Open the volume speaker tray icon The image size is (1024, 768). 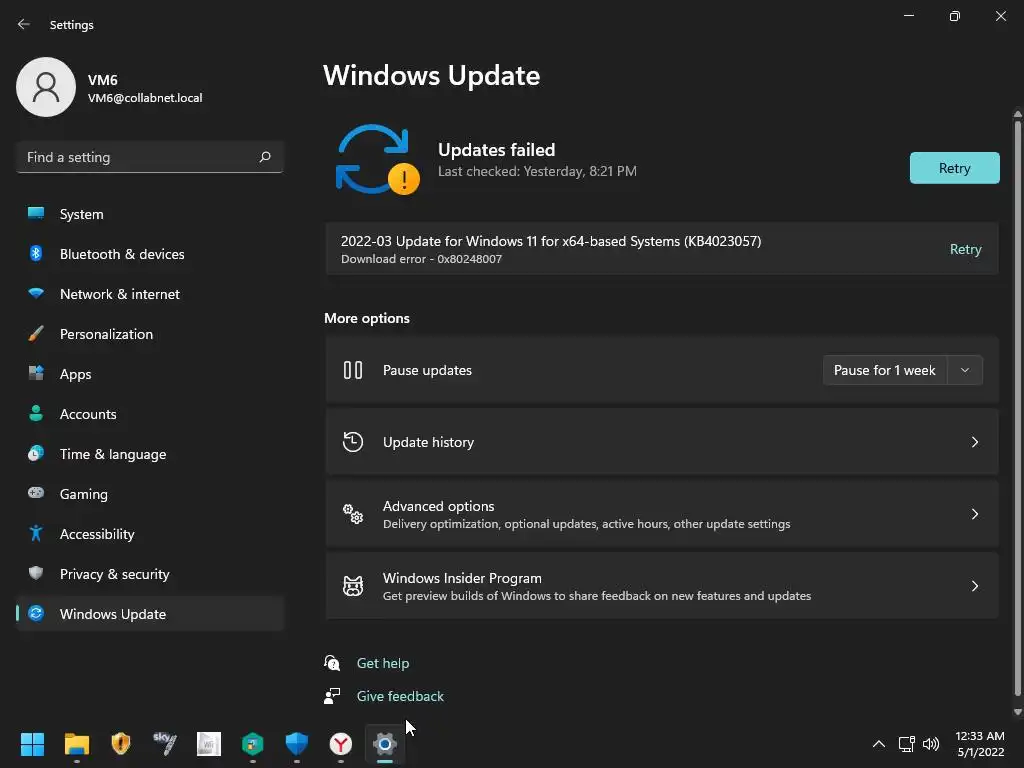(931, 744)
